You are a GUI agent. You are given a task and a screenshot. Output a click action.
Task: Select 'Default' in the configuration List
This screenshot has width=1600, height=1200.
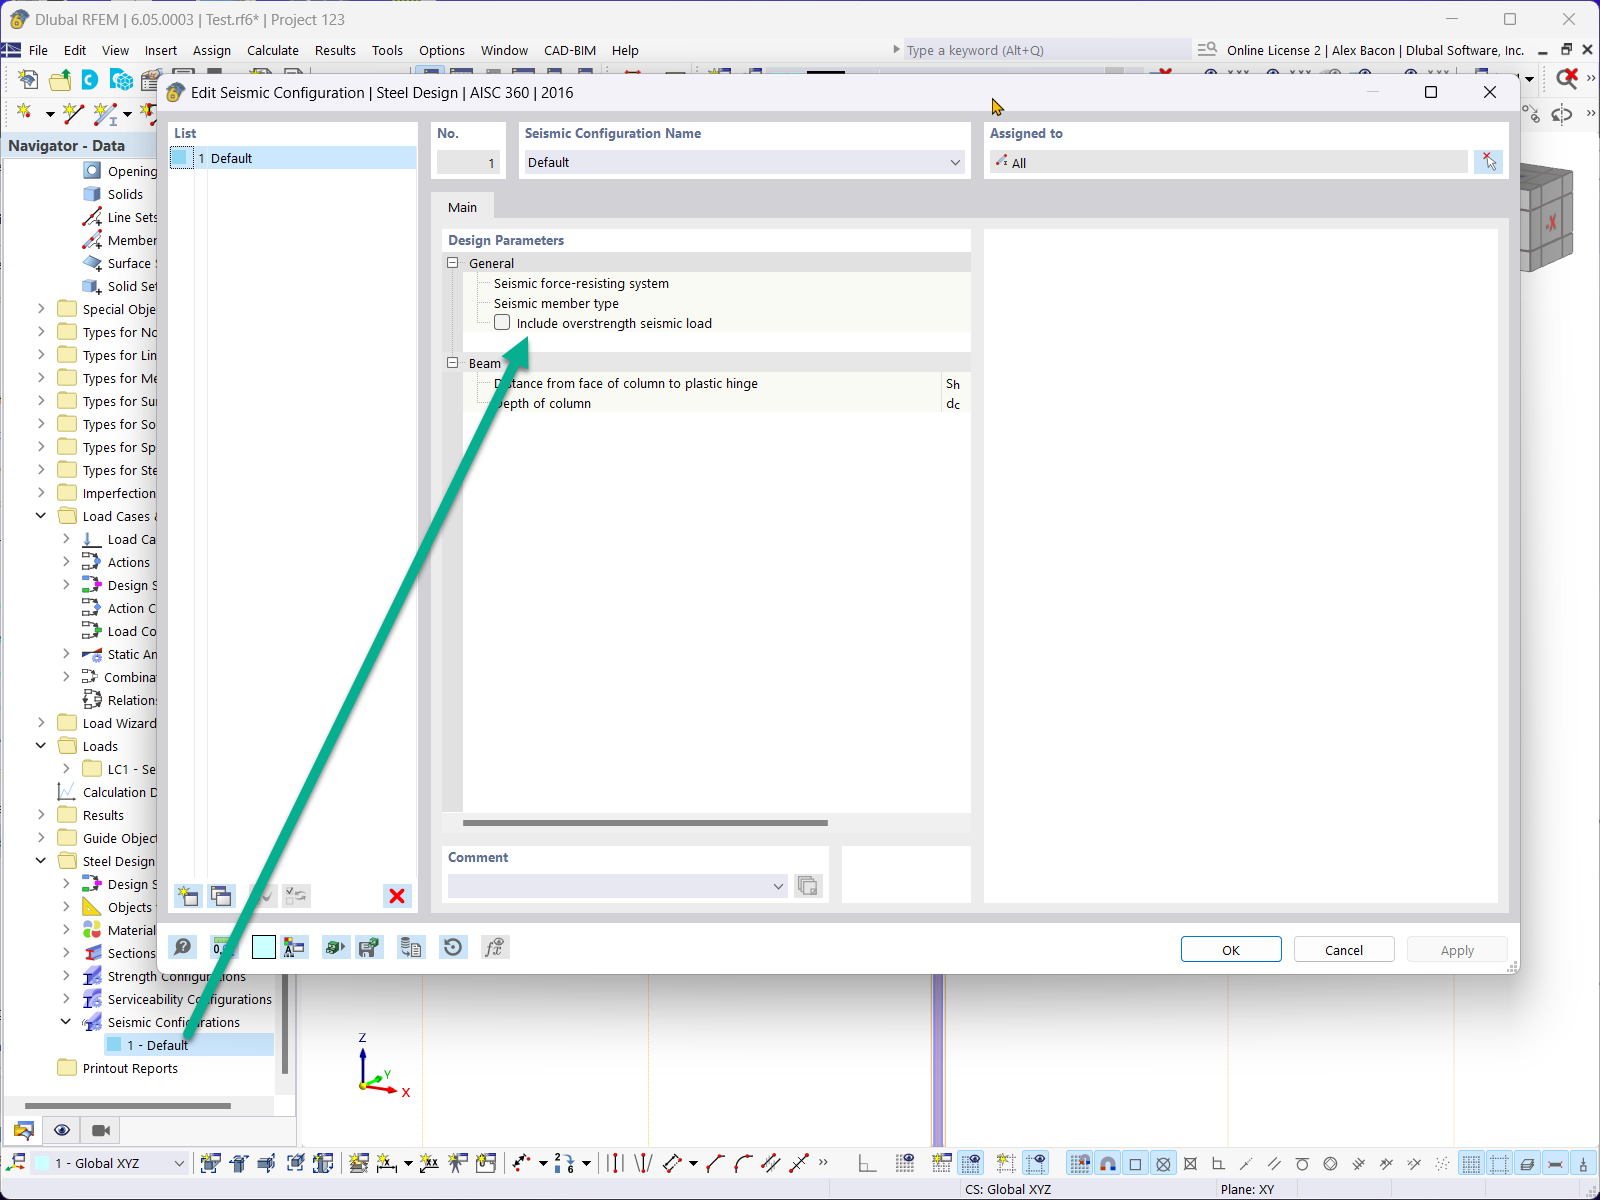point(293,158)
